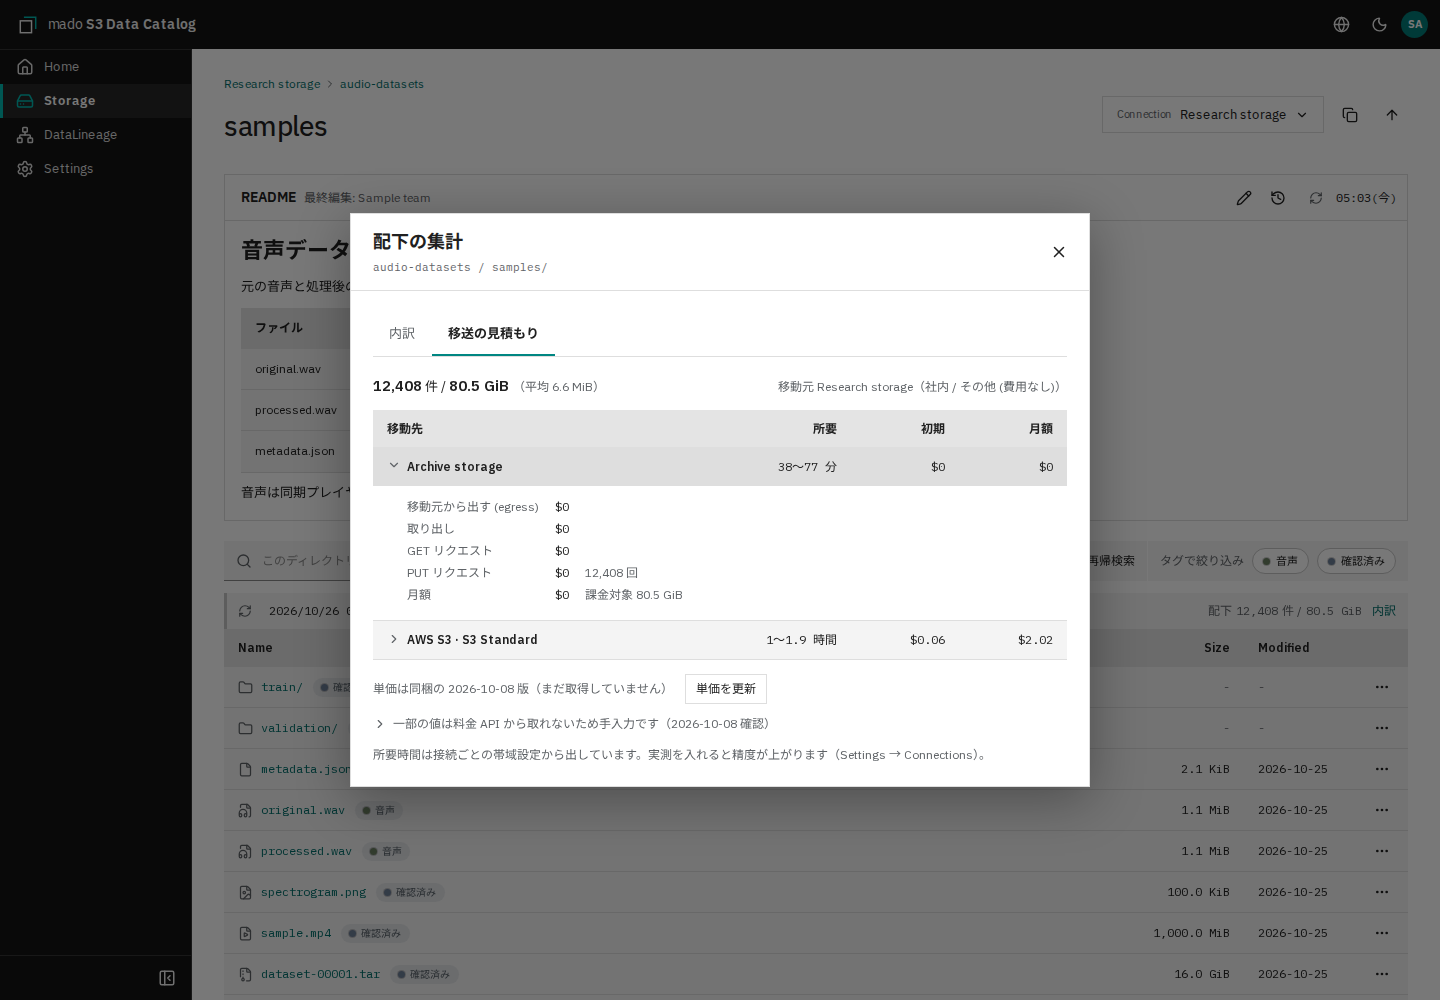Viewport: 1440px width, 1000px height.
Task: Click the mado S3 Data Catalog logo icon
Action: 27,24
